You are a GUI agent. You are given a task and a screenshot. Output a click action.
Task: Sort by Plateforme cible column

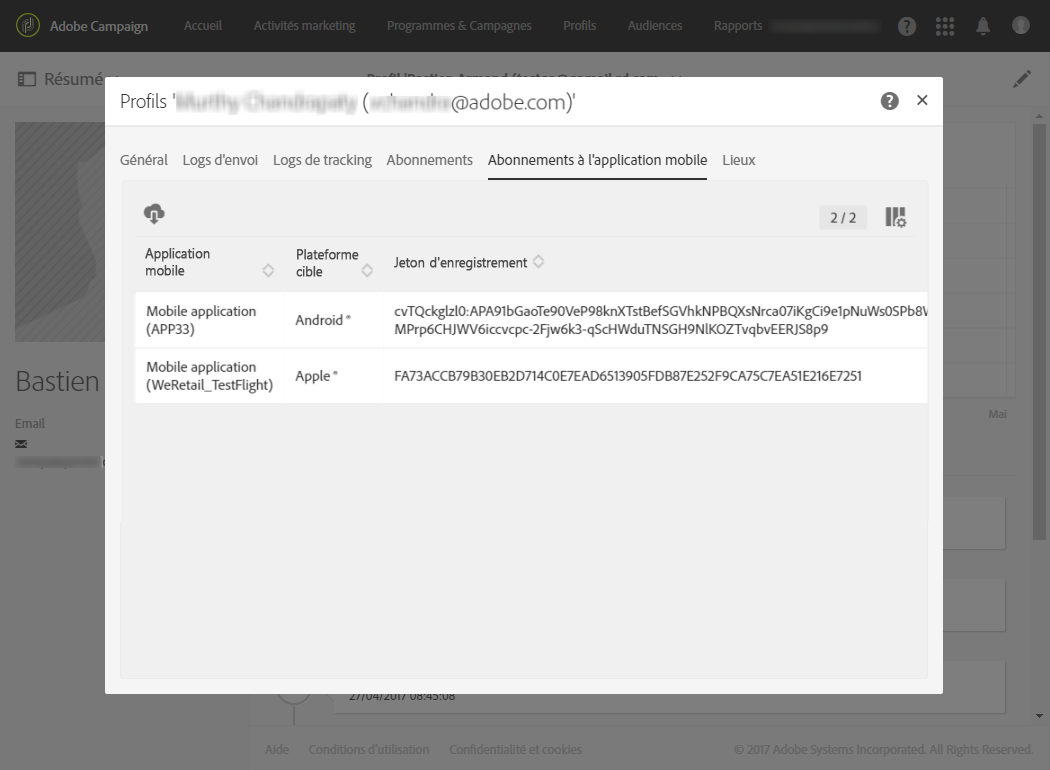(367, 271)
